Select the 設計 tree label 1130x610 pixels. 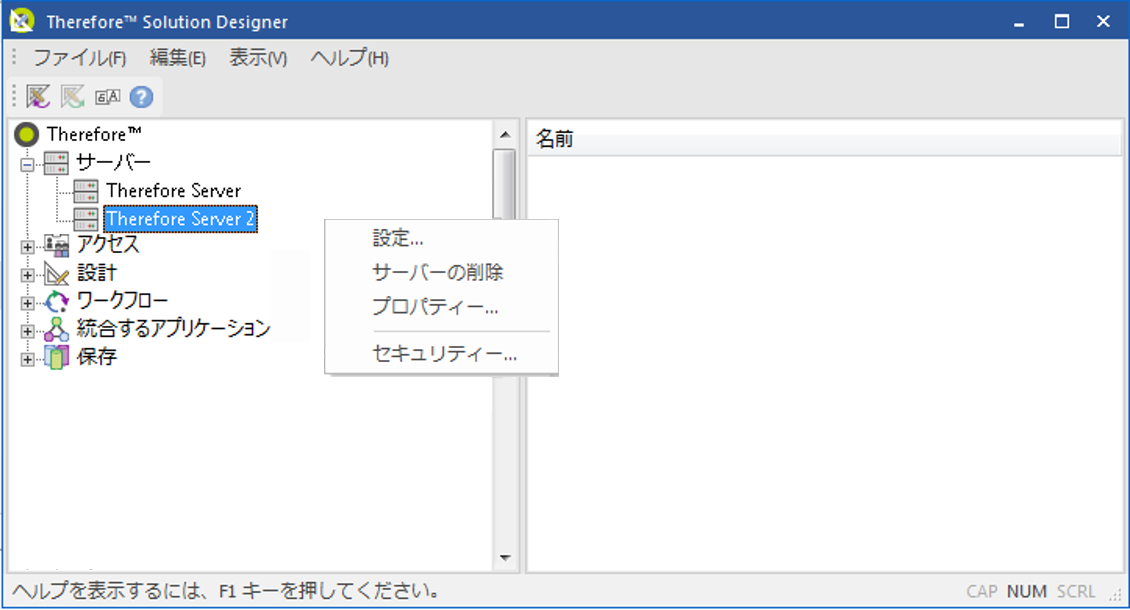pyautogui.click(x=97, y=273)
